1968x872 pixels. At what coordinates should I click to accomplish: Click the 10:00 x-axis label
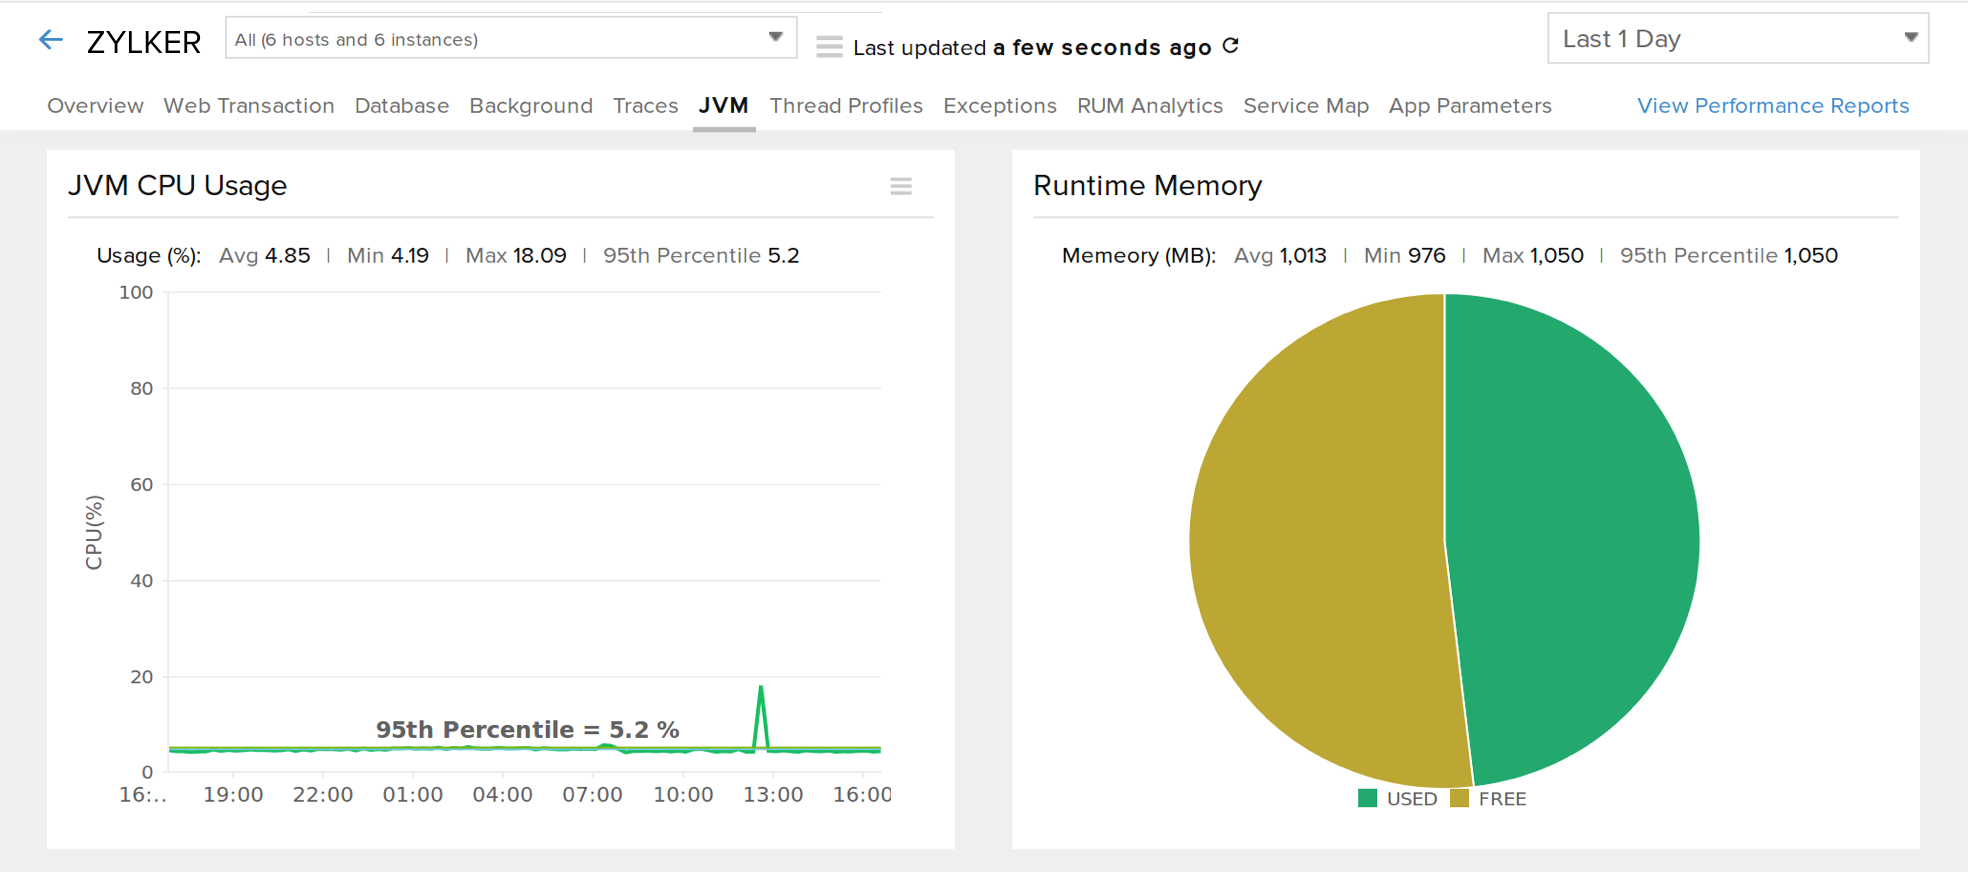[x=683, y=795]
